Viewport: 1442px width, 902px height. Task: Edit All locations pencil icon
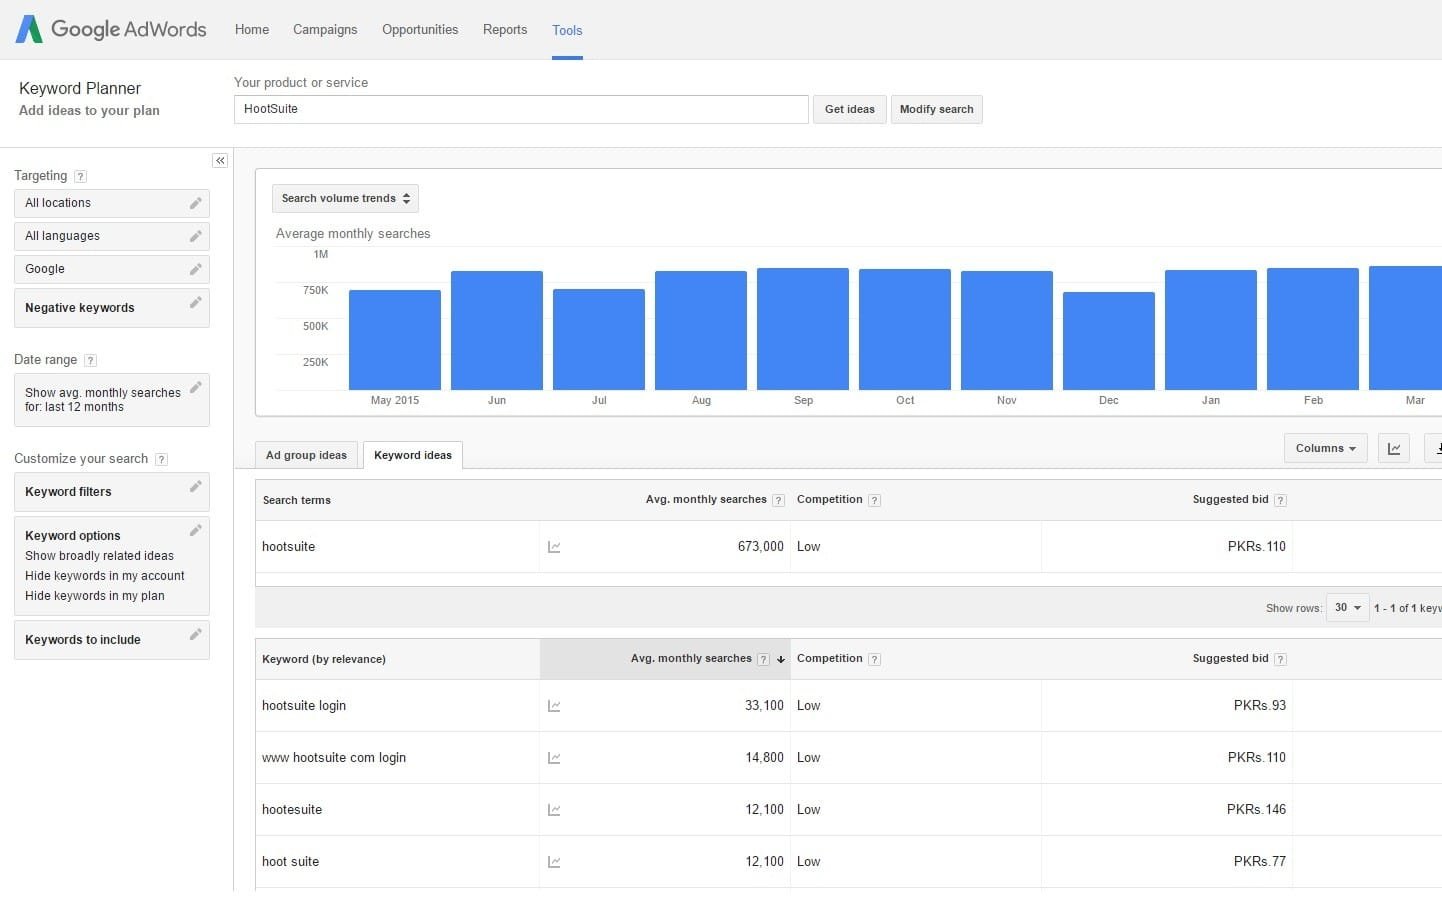[x=196, y=203]
